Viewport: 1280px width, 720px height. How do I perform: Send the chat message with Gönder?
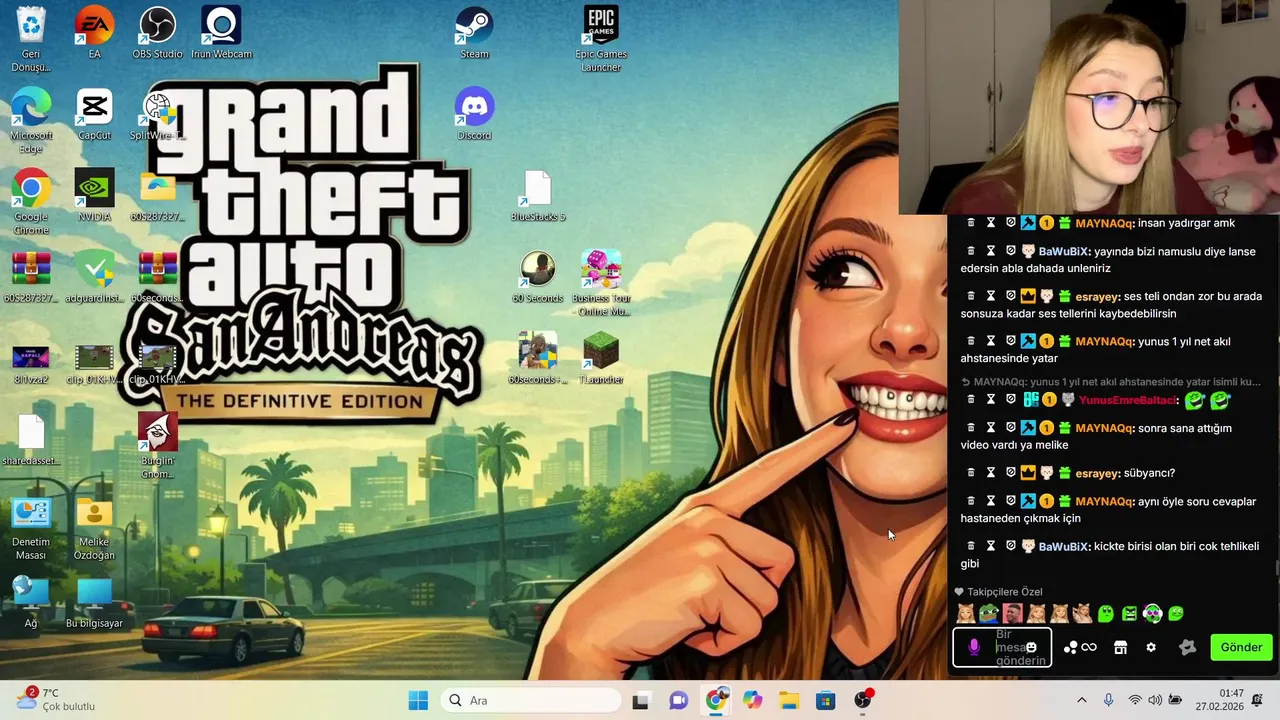[x=1241, y=647]
